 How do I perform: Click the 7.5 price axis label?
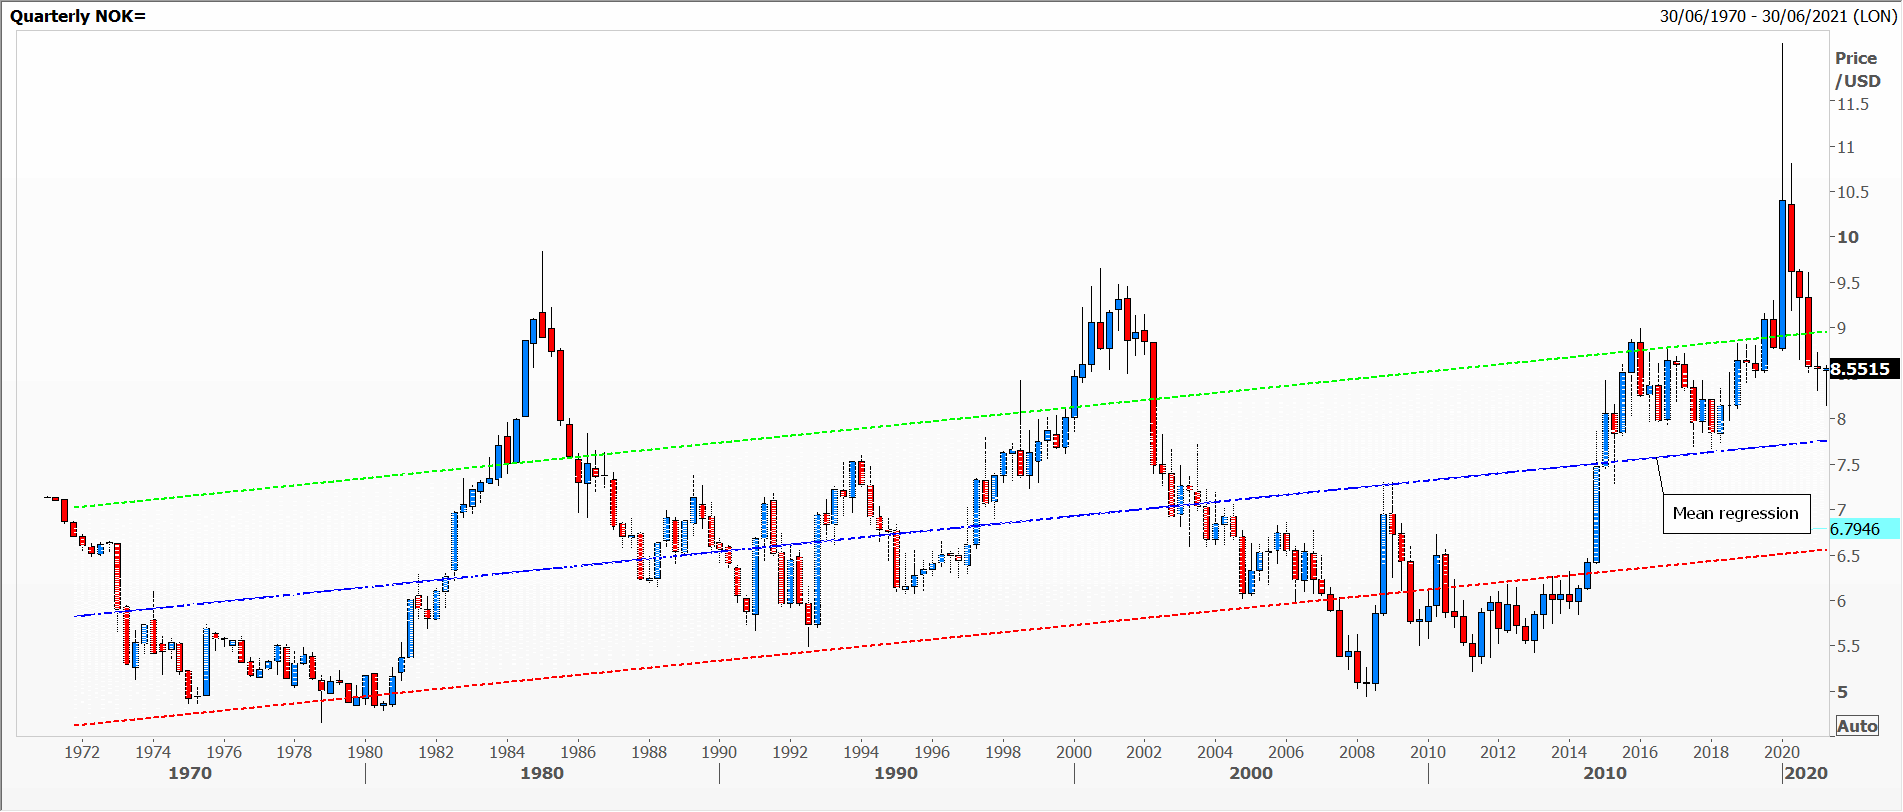pos(1849,465)
